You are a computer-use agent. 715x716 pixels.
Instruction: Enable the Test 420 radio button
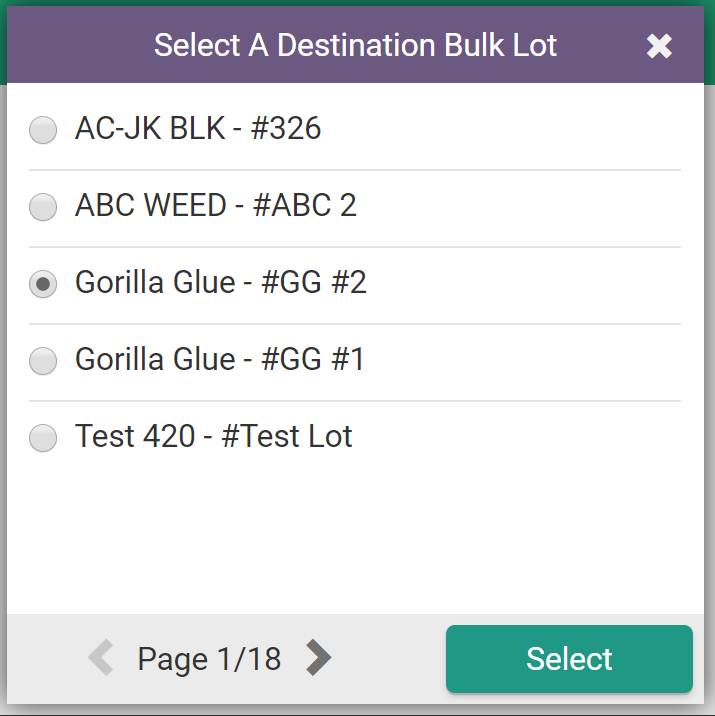[x=43, y=438]
